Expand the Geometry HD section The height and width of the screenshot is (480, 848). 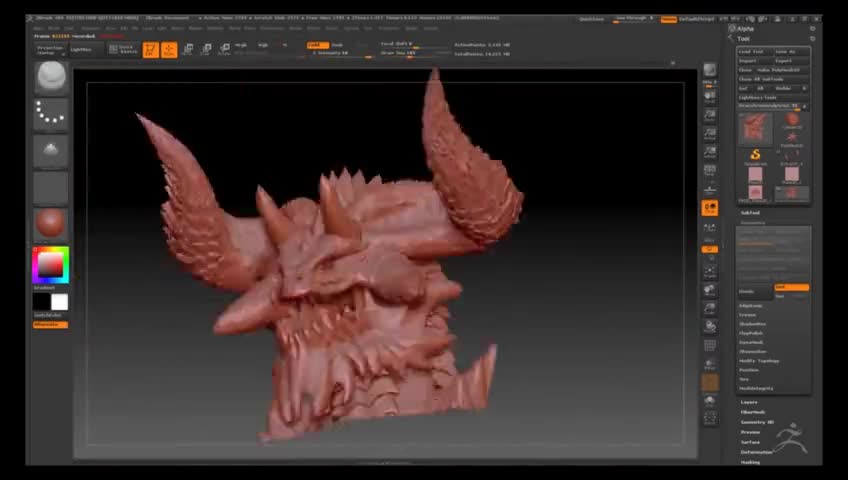coord(757,422)
